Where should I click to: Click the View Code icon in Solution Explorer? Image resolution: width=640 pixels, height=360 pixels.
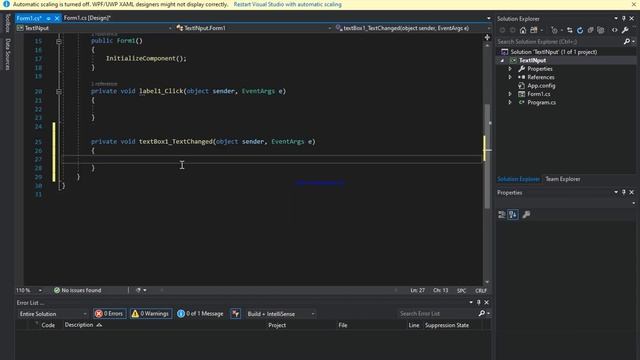(615, 30)
